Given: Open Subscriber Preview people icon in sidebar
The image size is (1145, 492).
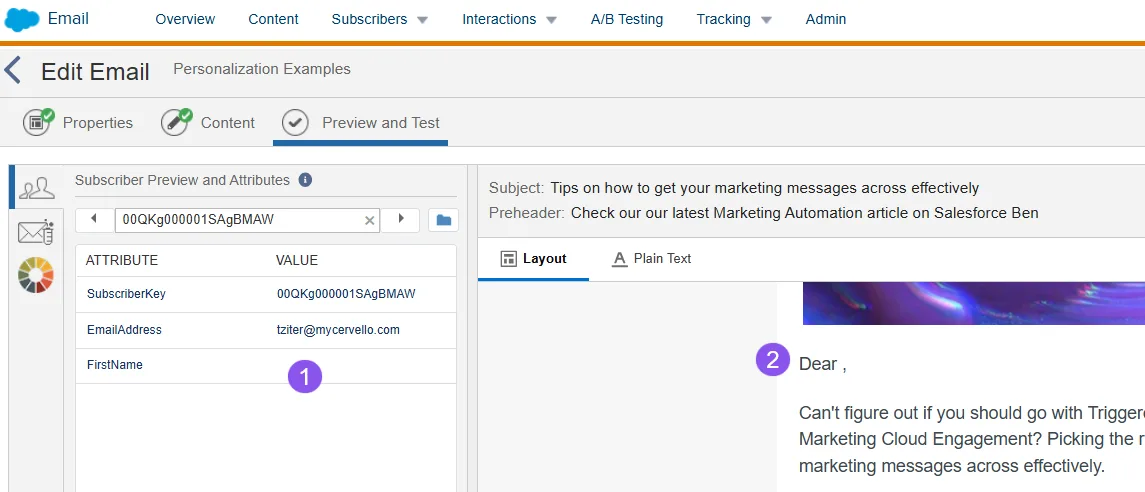Looking at the screenshot, I should tap(37, 188).
